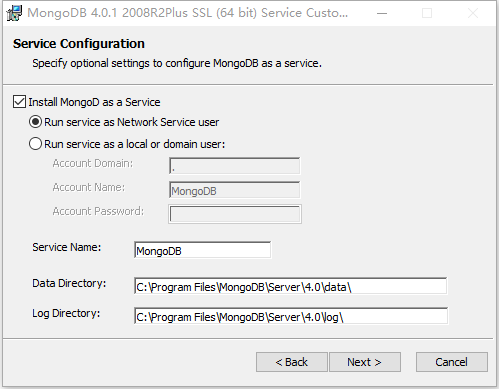The width and height of the screenshot is (499, 389).
Task: Cancel the MongoDB installation
Action: [x=452, y=362]
